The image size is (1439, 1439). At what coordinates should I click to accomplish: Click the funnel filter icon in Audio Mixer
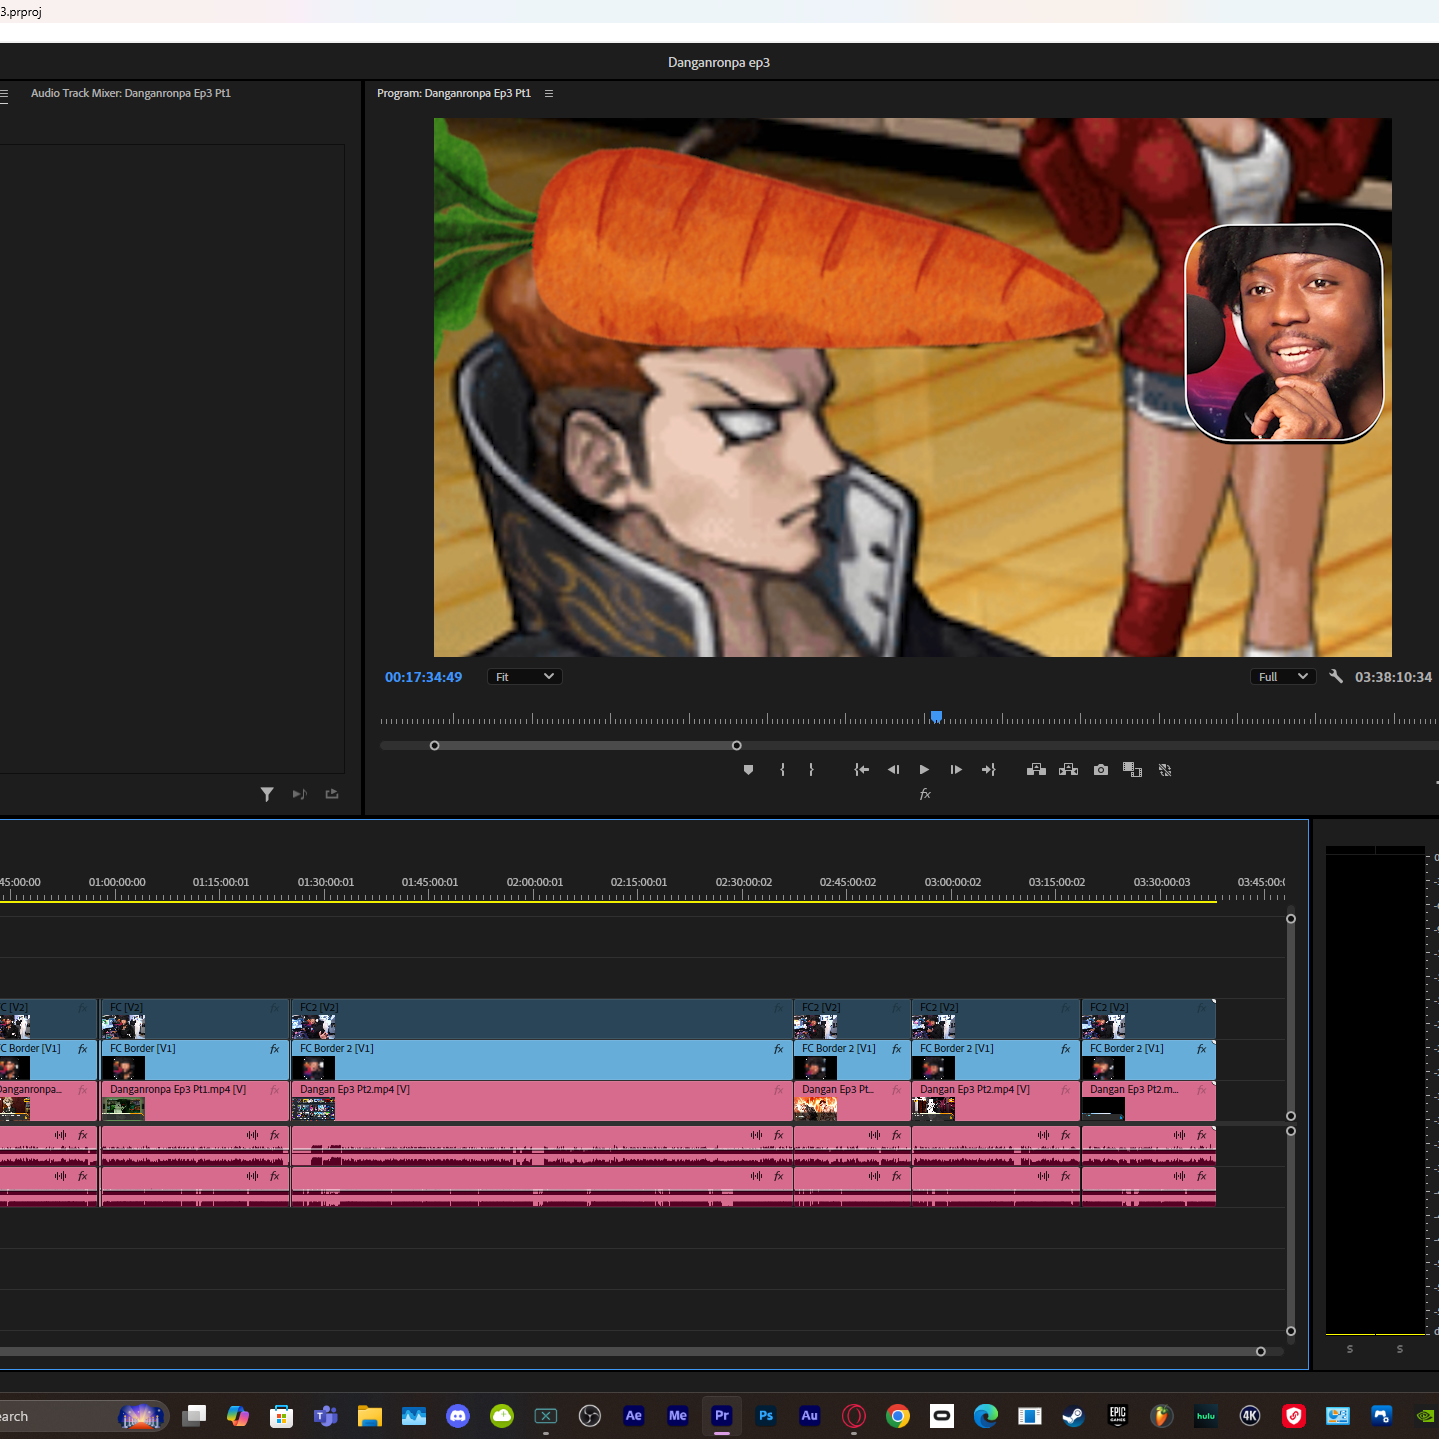coord(267,794)
